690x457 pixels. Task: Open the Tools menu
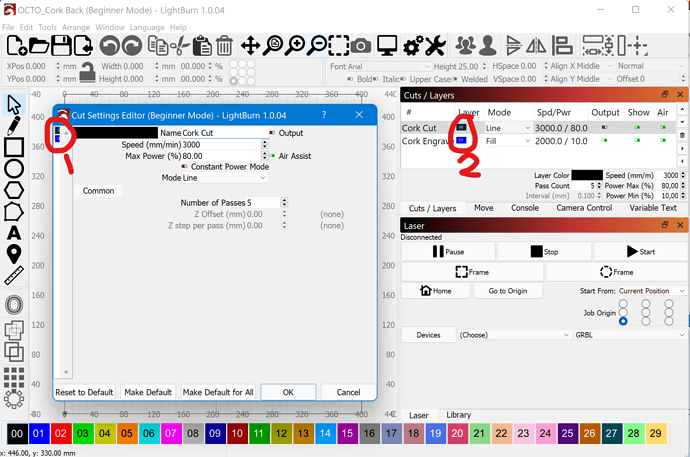pyautogui.click(x=48, y=27)
